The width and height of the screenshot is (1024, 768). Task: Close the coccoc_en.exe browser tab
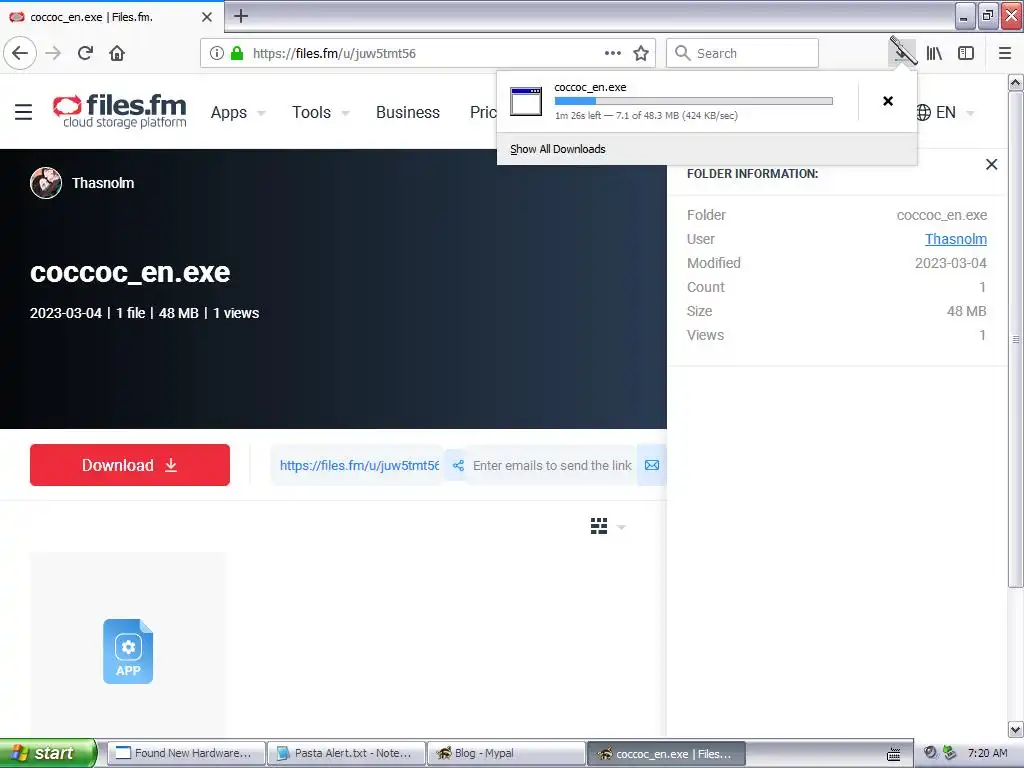tap(206, 17)
